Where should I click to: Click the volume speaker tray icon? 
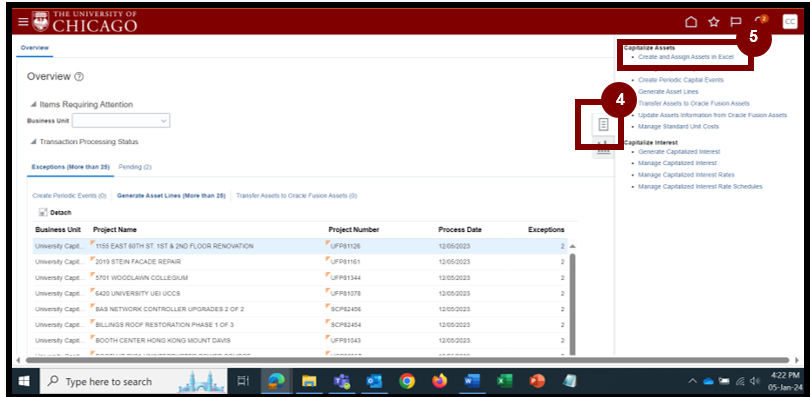[x=755, y=382]
